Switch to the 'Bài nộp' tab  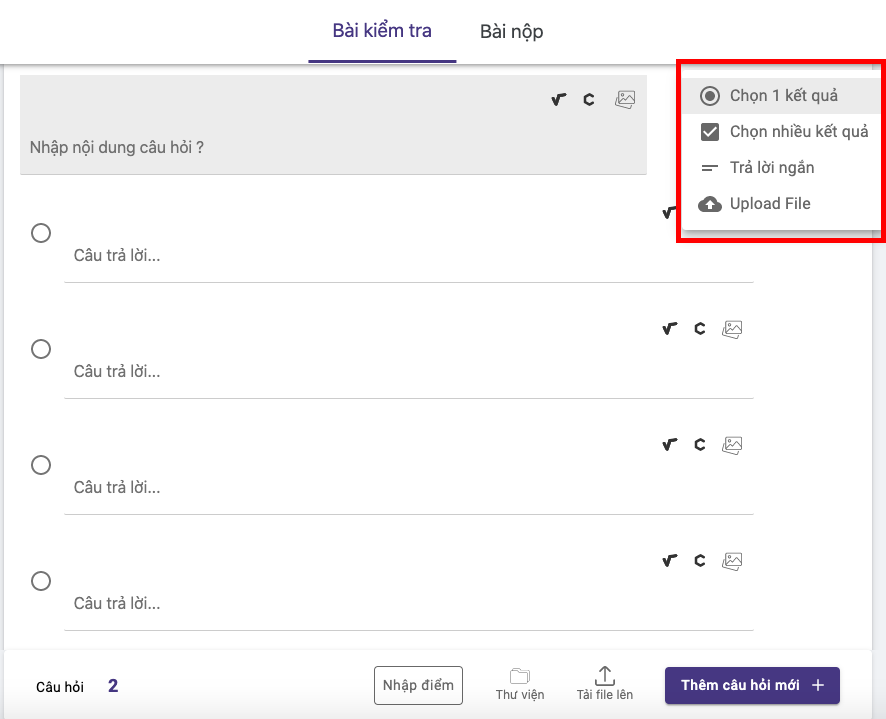[x=511, y=31]
